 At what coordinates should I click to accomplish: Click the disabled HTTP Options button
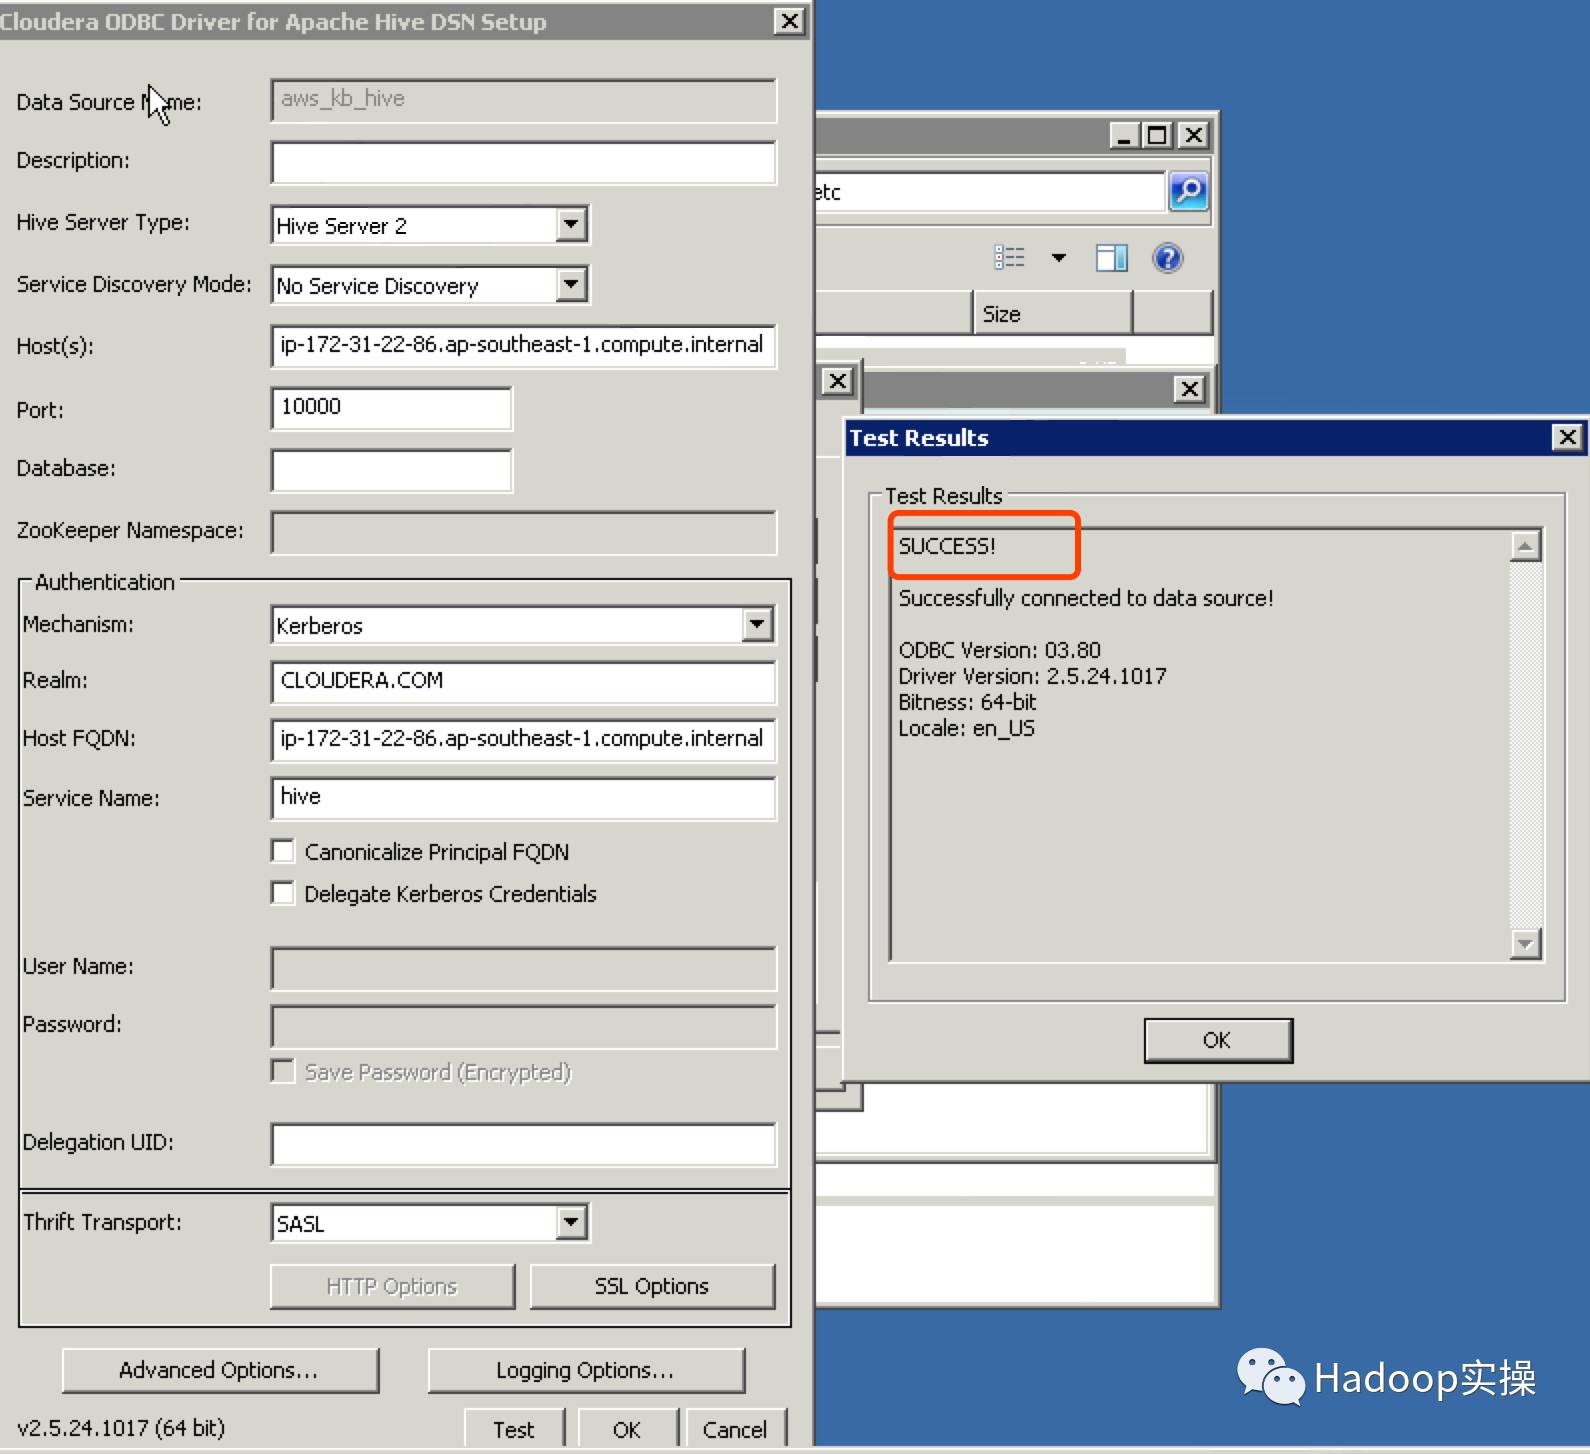pyautogui.click(x=392, y=1286)
